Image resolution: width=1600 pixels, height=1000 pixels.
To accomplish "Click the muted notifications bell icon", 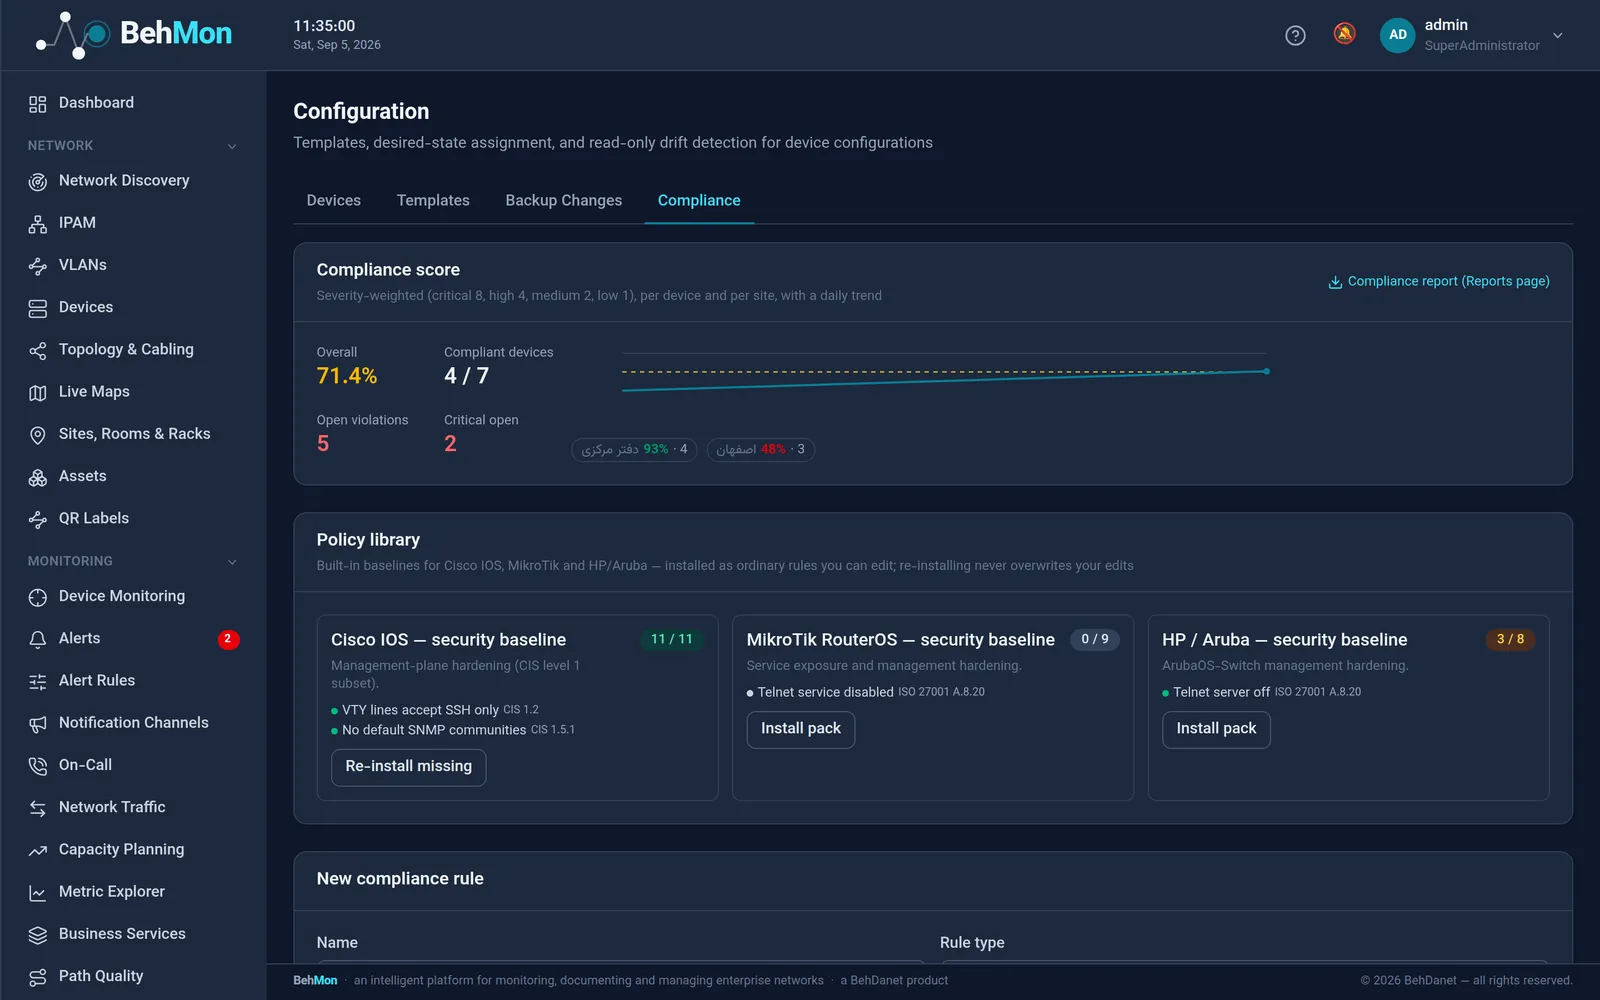I will point(1345,34).
